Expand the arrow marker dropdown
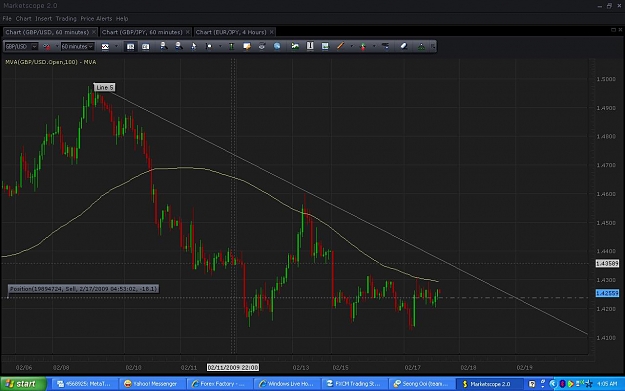625x391 pixels. point(374,47)
